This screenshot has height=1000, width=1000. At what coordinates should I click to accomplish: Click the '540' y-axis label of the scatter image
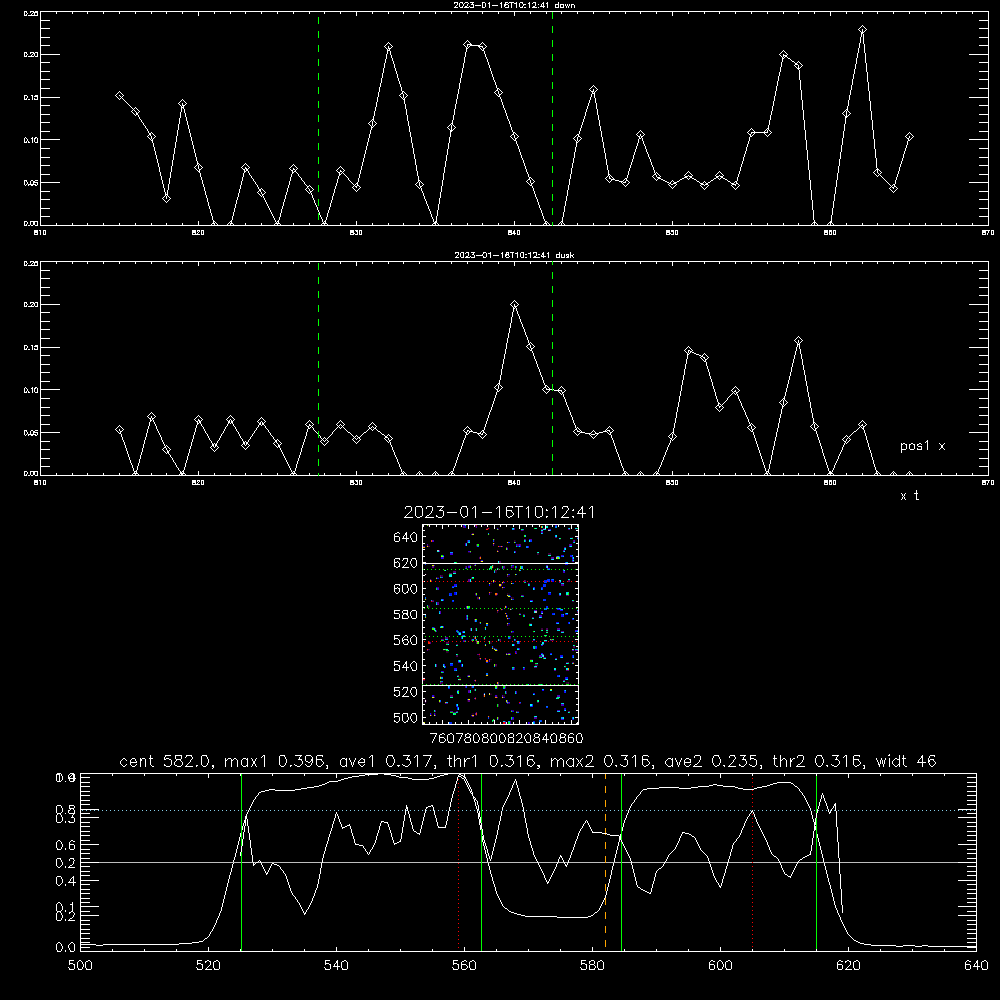pyautogui.click(x=405, y=666)
